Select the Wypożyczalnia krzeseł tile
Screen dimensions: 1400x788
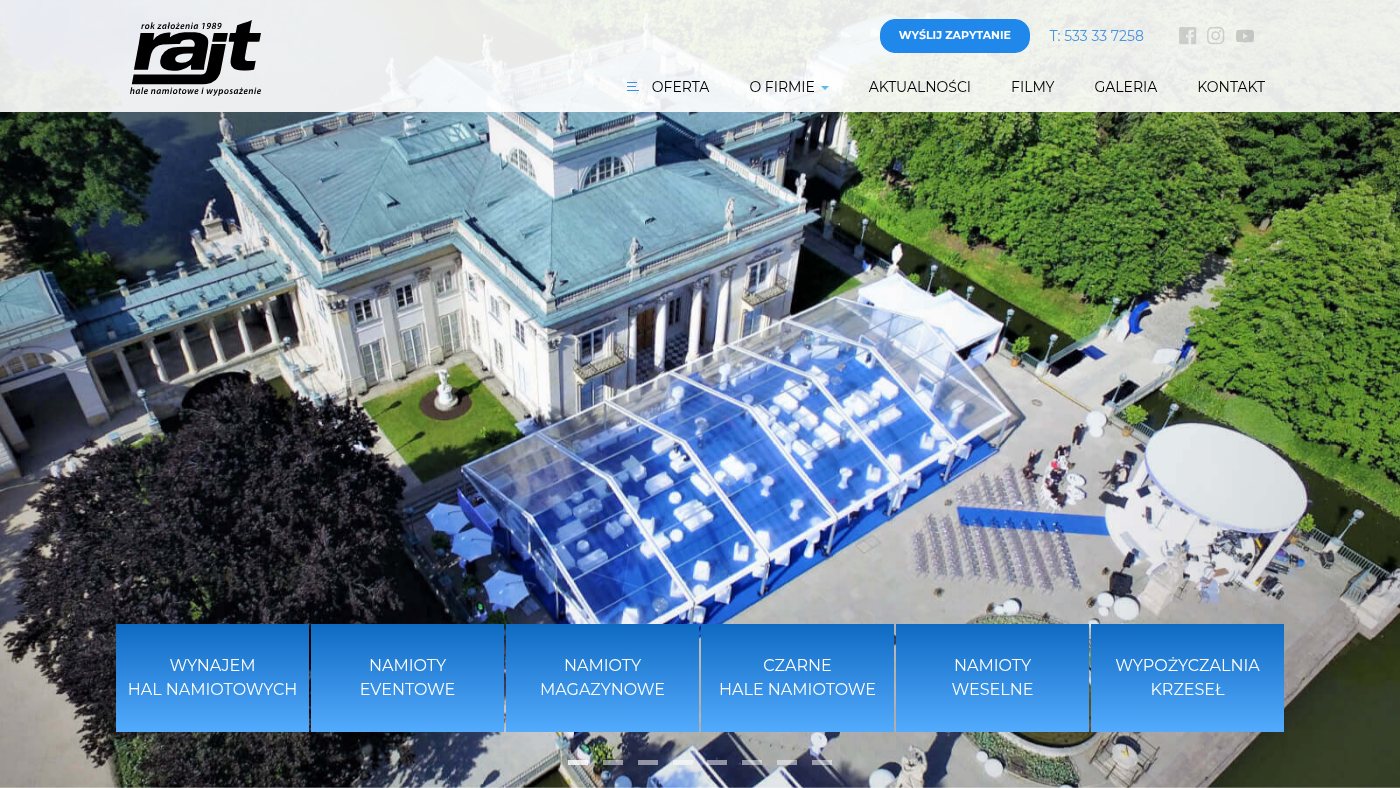pos(1187,678)
